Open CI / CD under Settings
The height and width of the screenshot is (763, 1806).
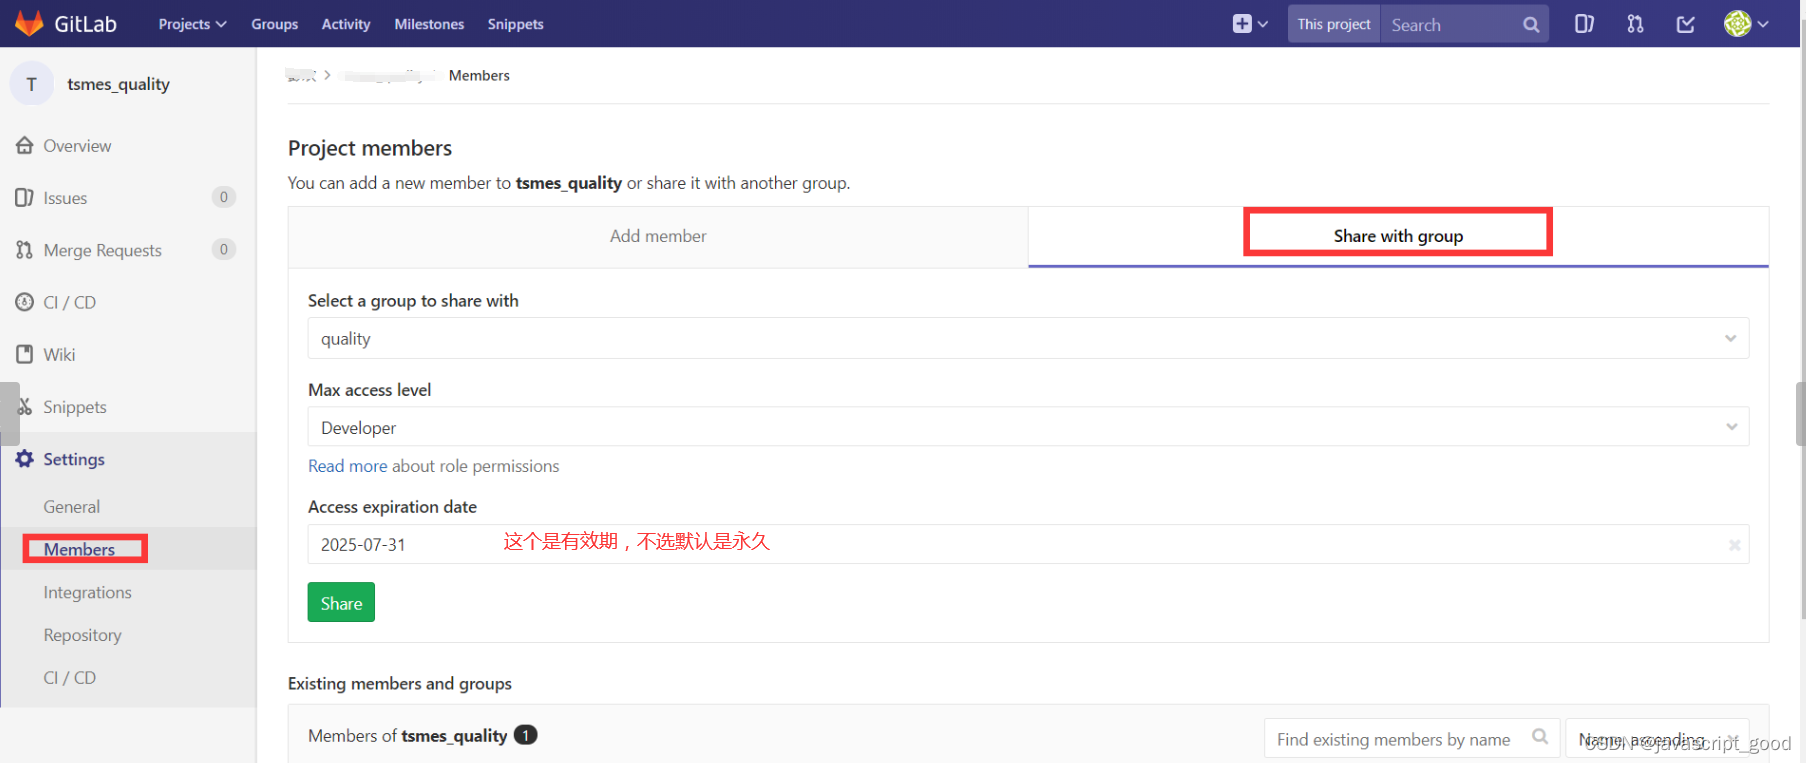(70, 677)
